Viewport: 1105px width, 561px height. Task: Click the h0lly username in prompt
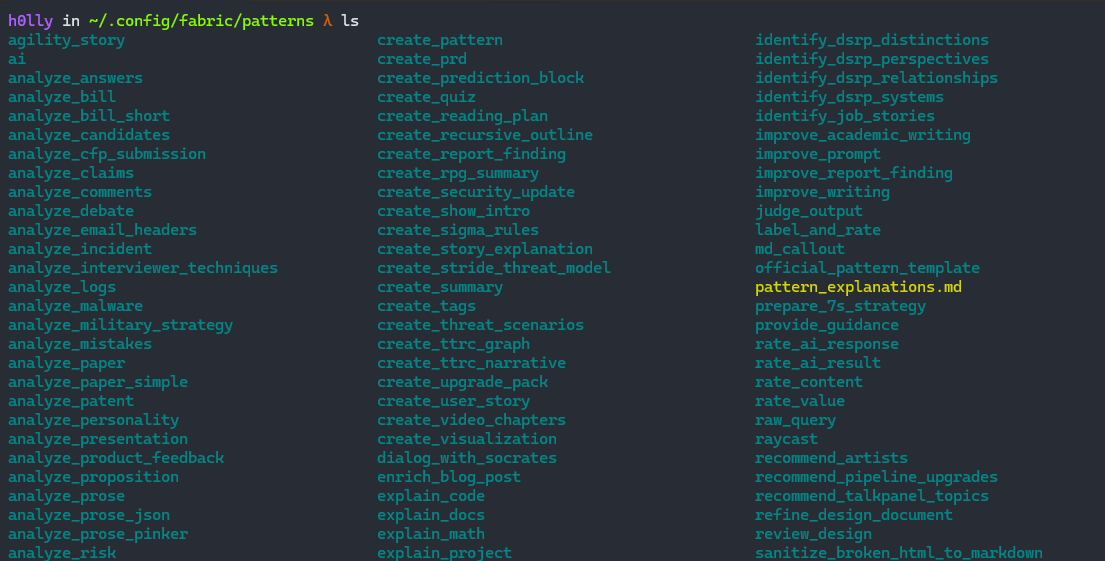tap(30, 21)
